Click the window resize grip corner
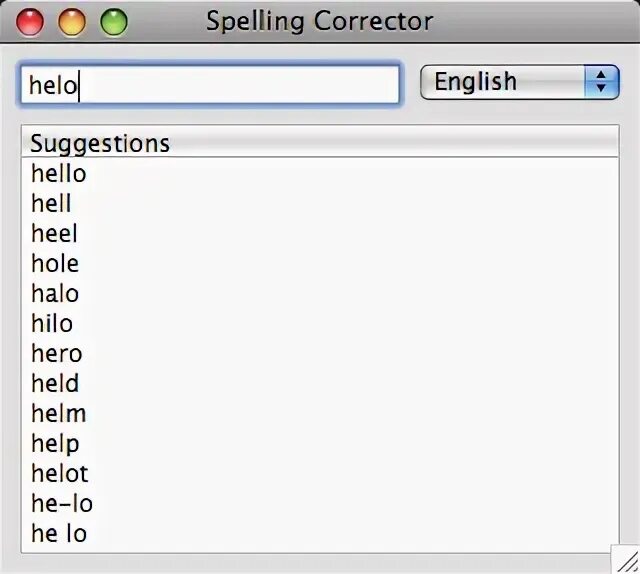Screen dimensions: 640x574 pos(627,561)
